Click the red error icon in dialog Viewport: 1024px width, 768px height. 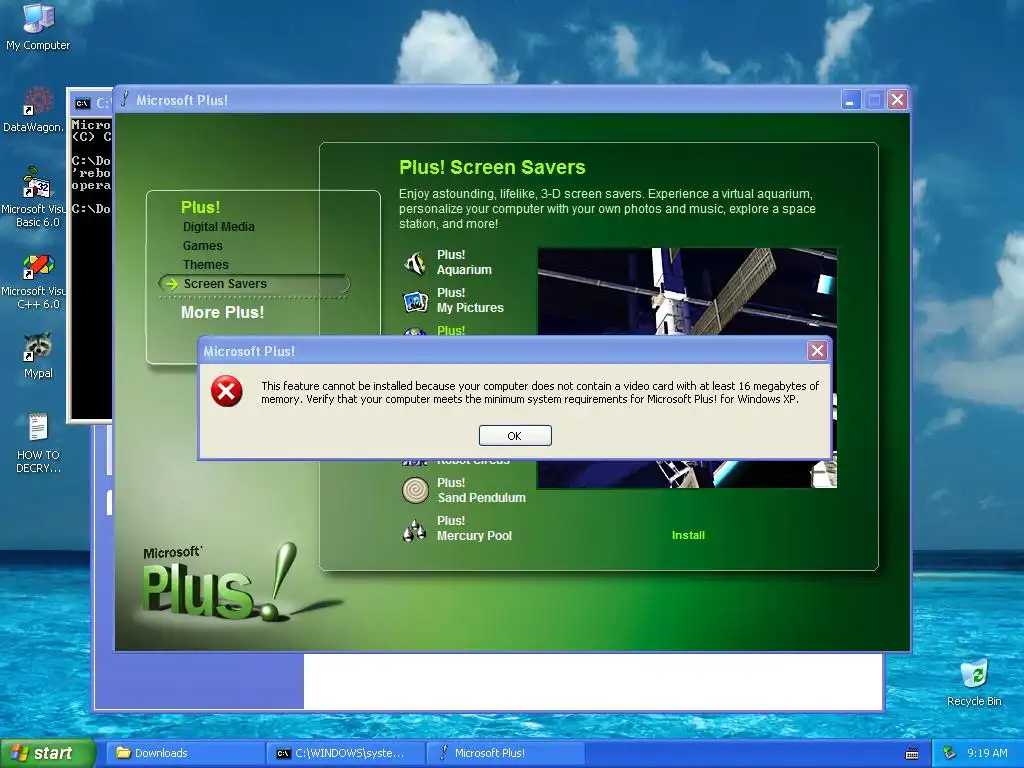point(227,391)
